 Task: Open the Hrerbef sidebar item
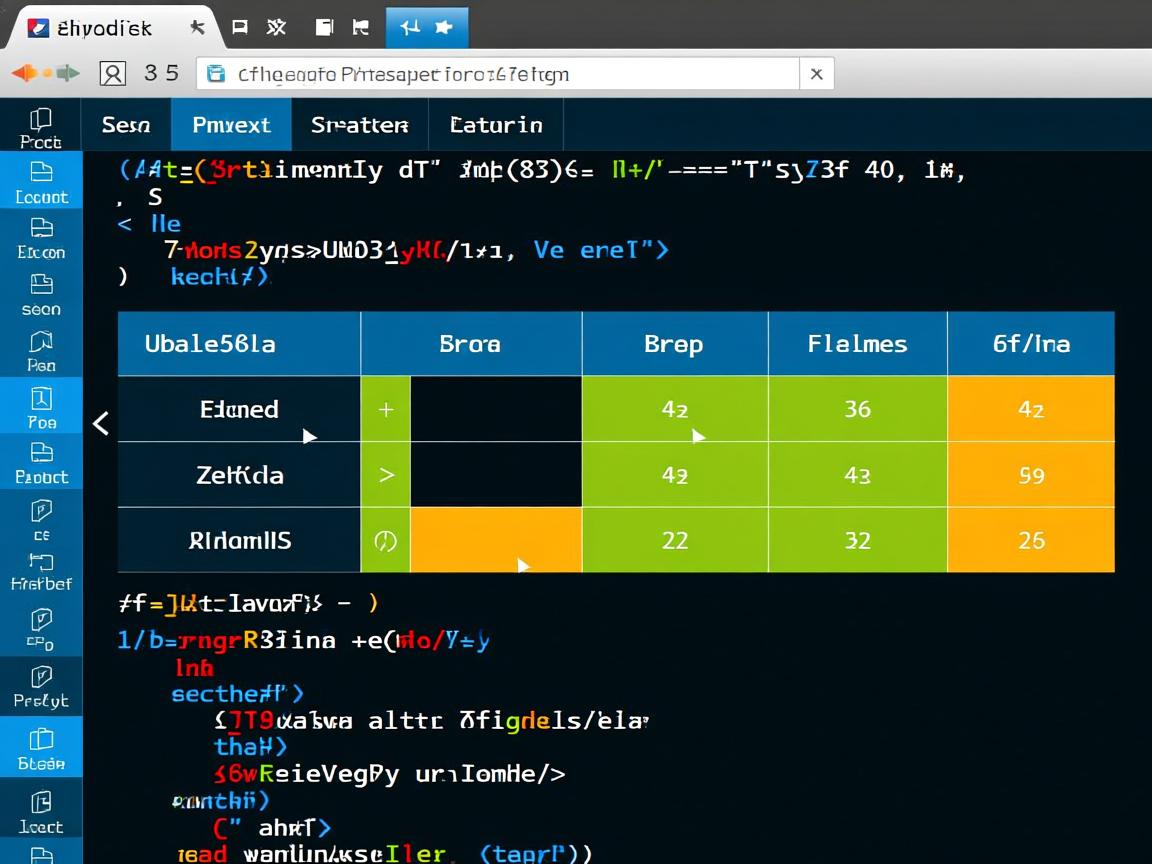click(x=40, y=570)
